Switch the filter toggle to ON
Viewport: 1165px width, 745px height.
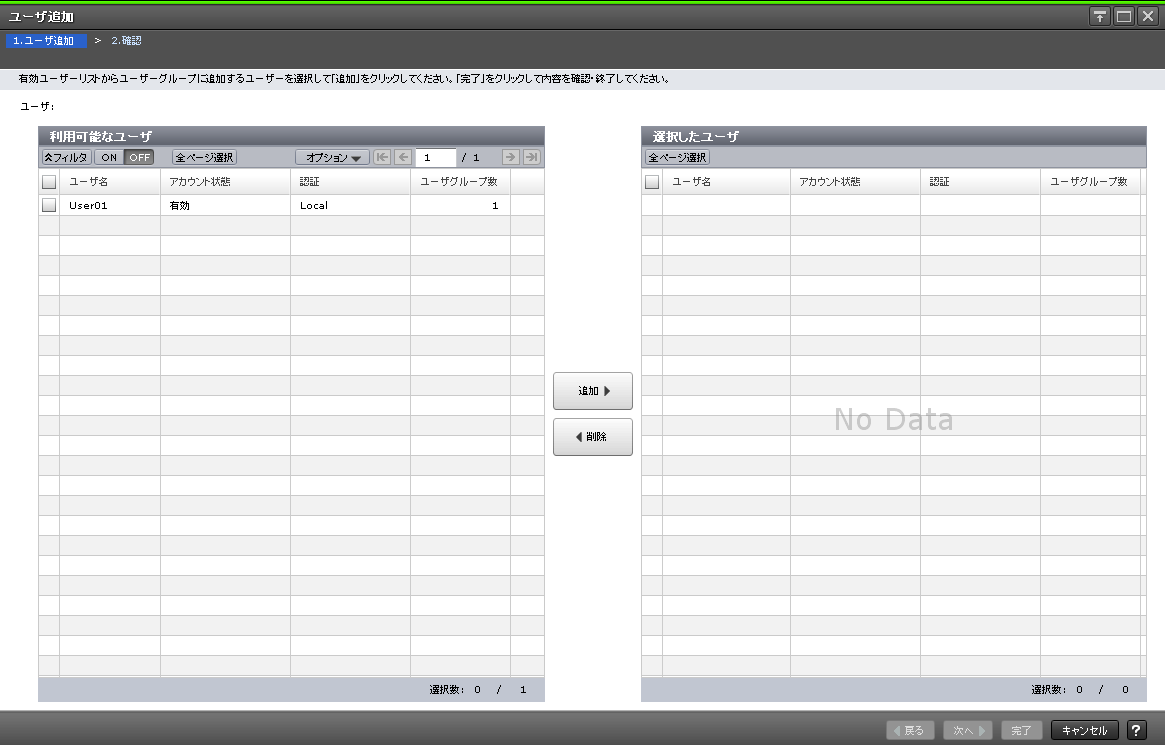click(108, 157)
